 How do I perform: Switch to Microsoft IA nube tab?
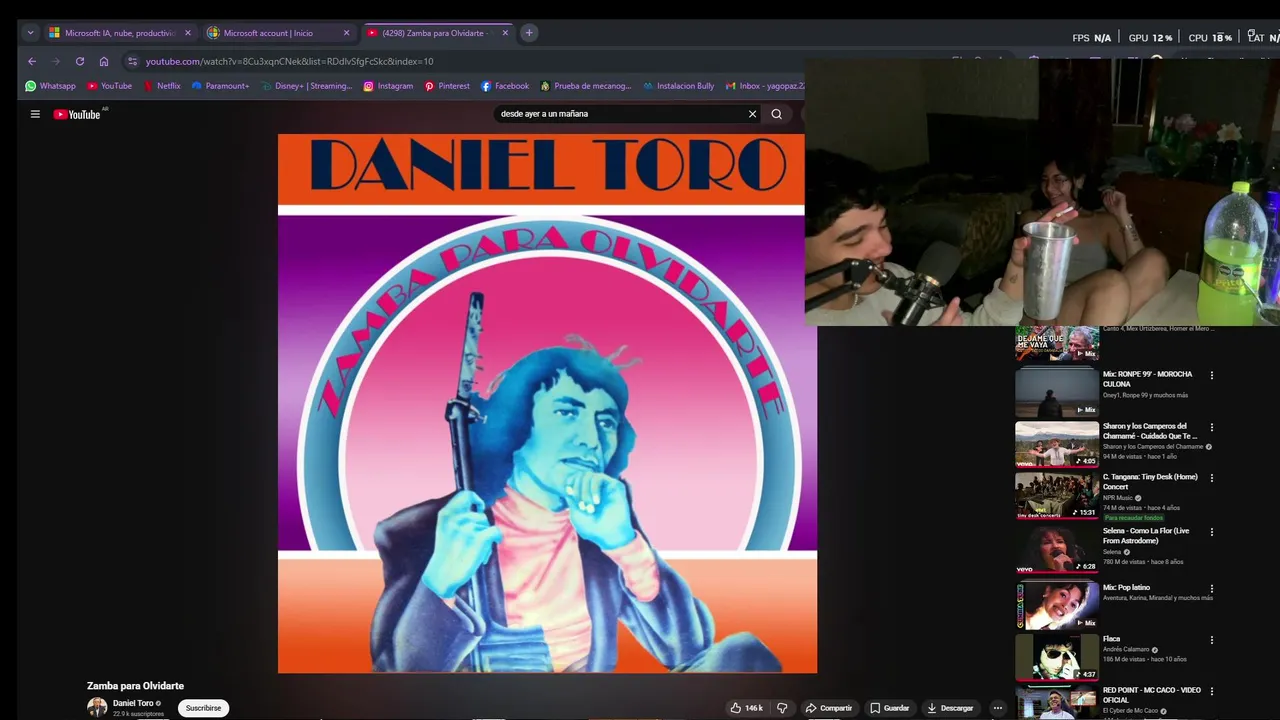click(x=119, y=33)
